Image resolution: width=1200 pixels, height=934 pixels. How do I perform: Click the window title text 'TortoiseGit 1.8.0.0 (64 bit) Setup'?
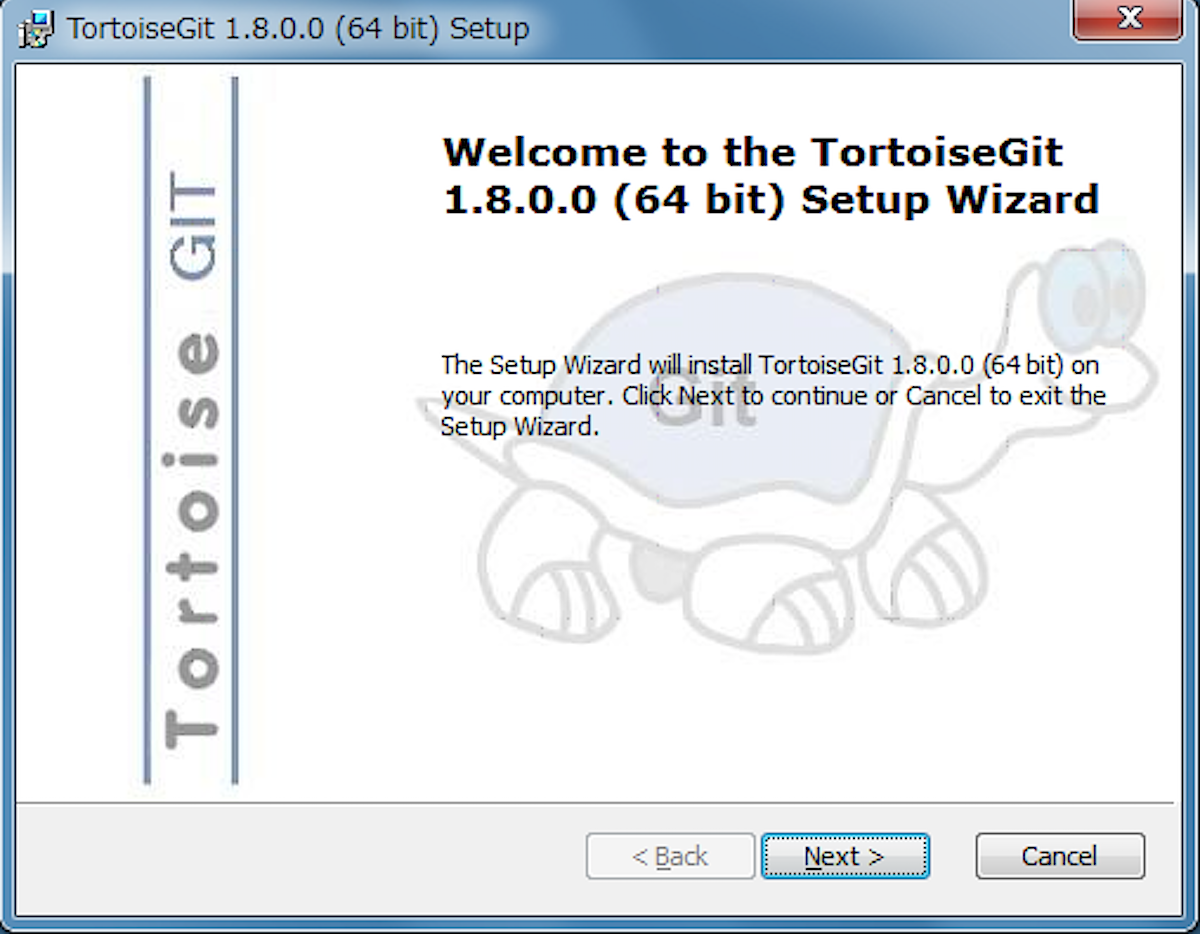[298, 28]
